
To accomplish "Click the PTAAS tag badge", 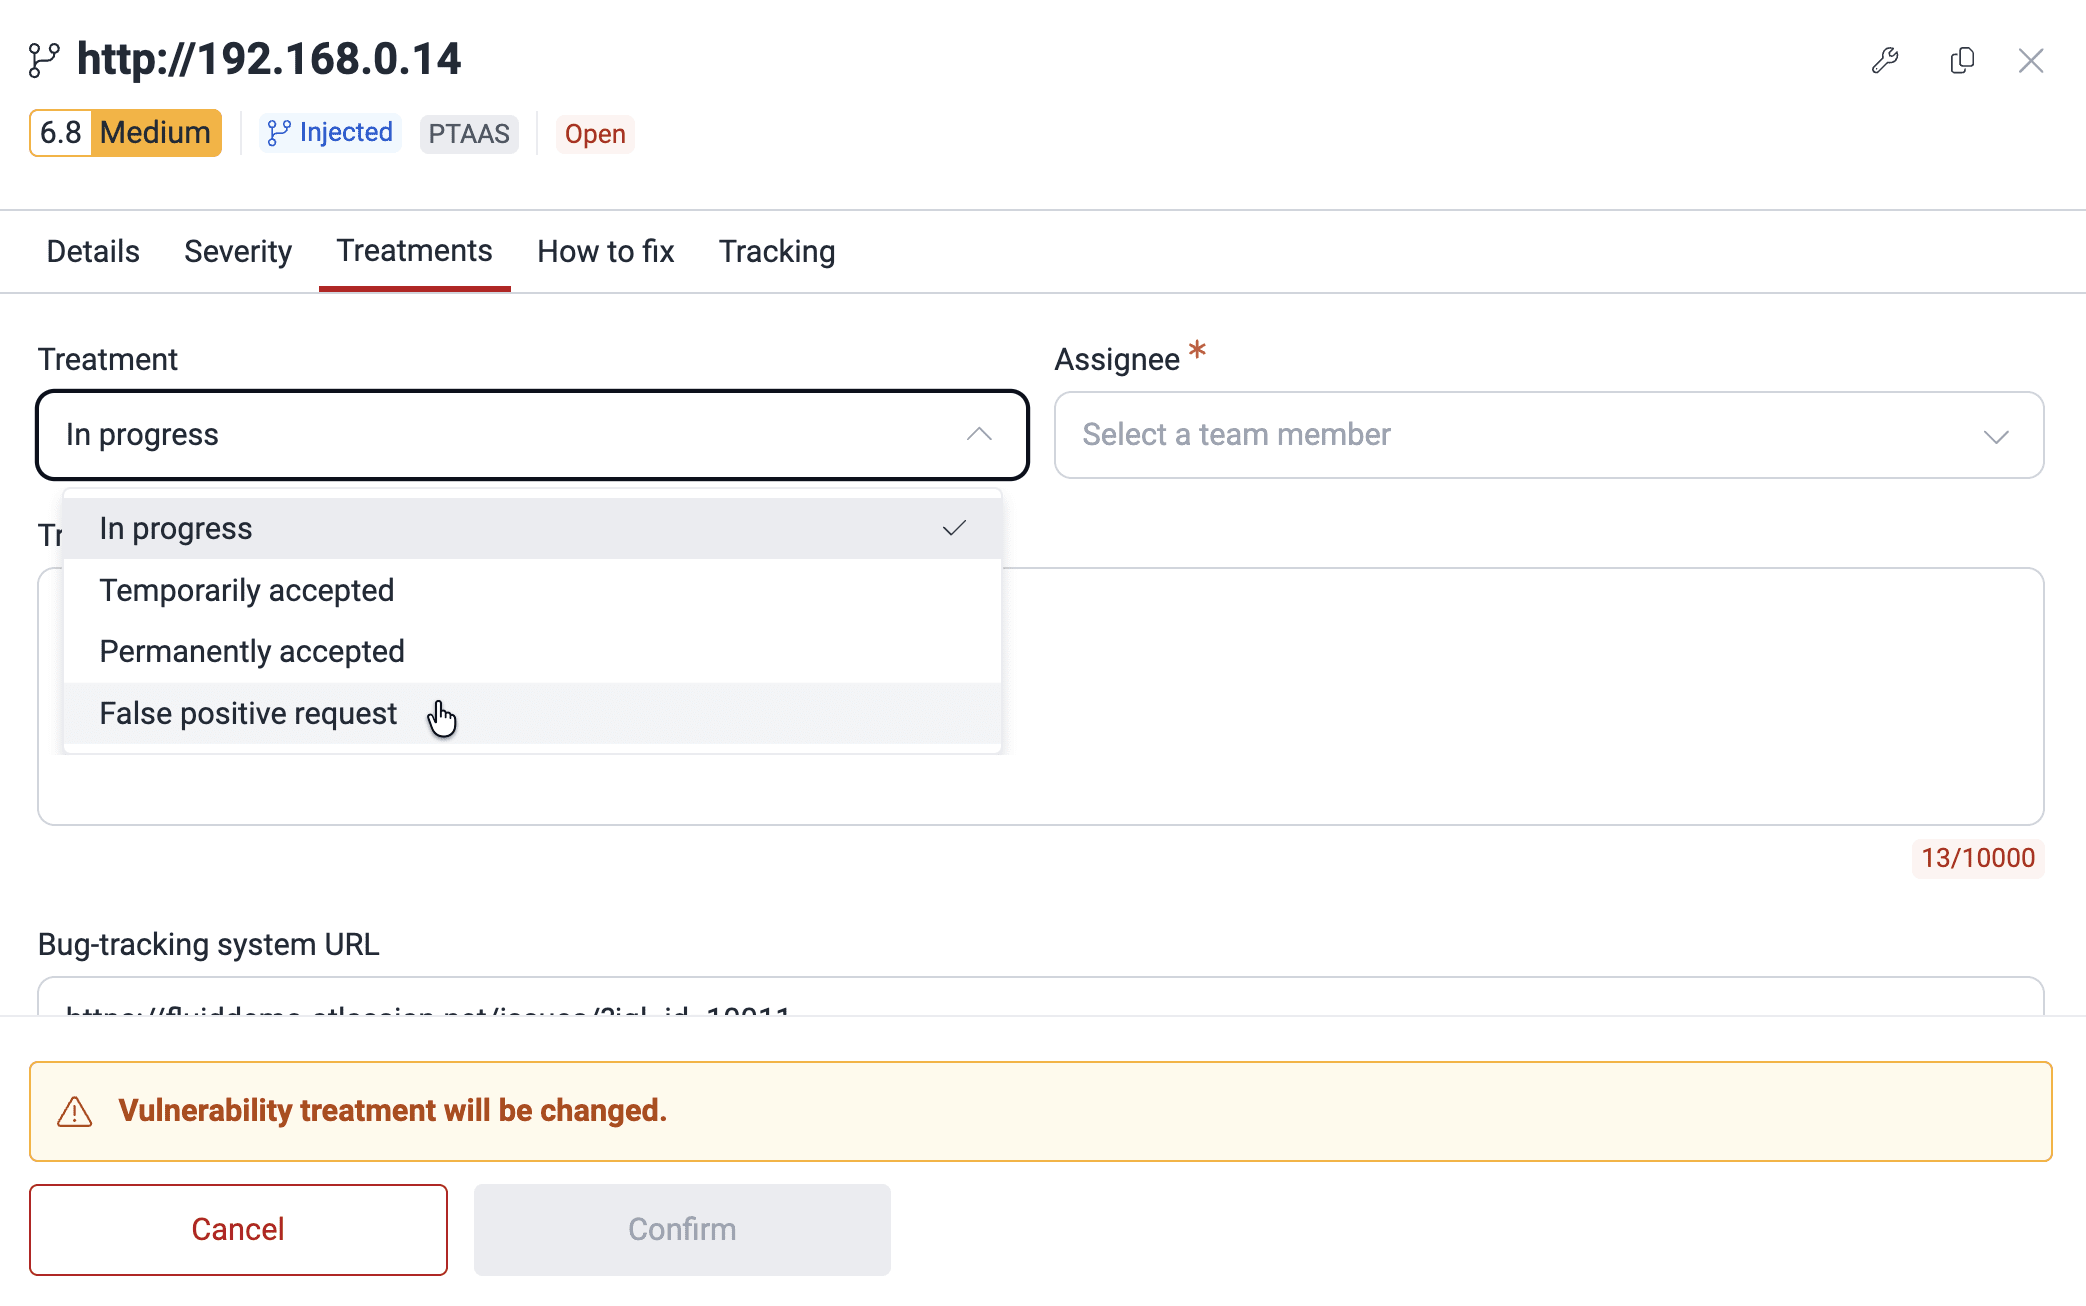I will coord(469,133).
